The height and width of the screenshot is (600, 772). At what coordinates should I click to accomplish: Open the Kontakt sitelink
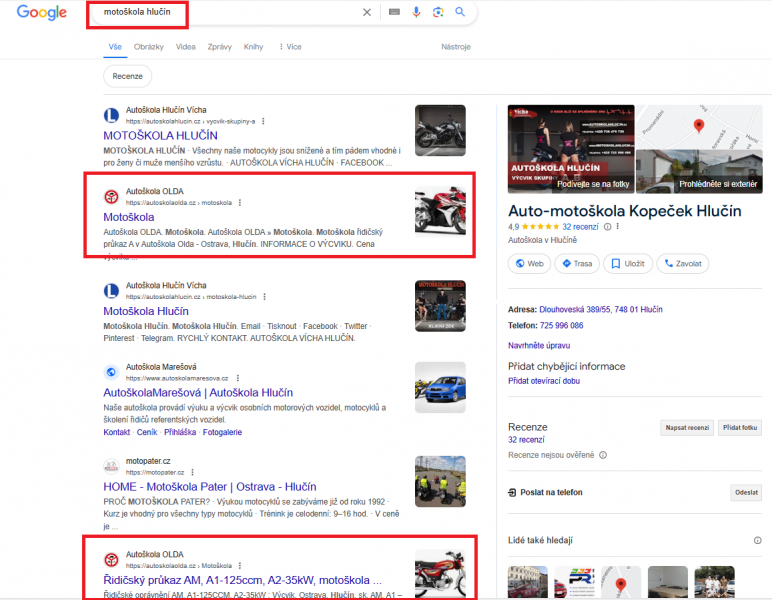pyautogui.click(x=117, y=432)
